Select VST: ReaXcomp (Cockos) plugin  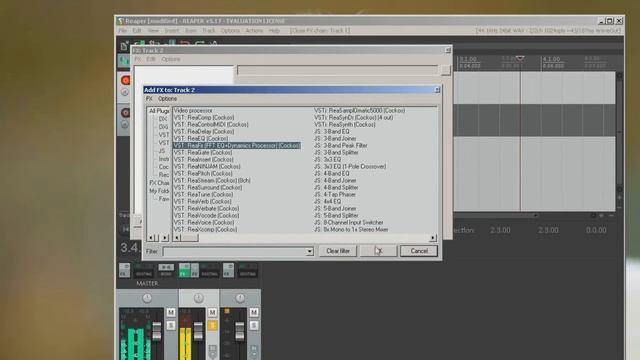[205, 229]
